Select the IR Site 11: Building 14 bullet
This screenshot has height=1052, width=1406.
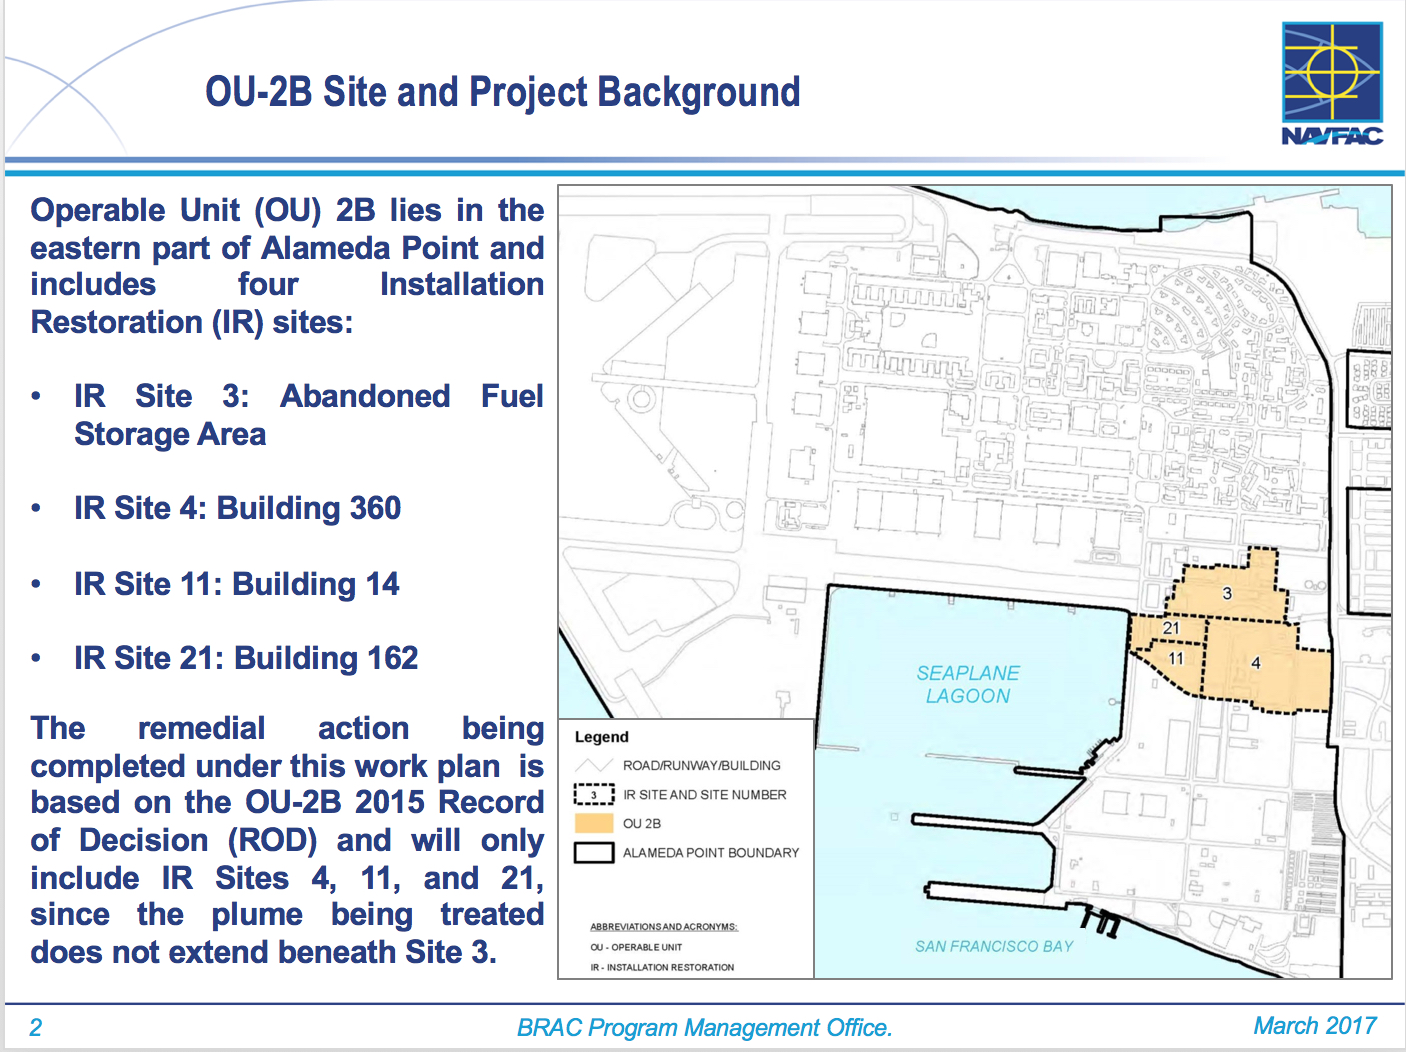click(x=236, y=584)
